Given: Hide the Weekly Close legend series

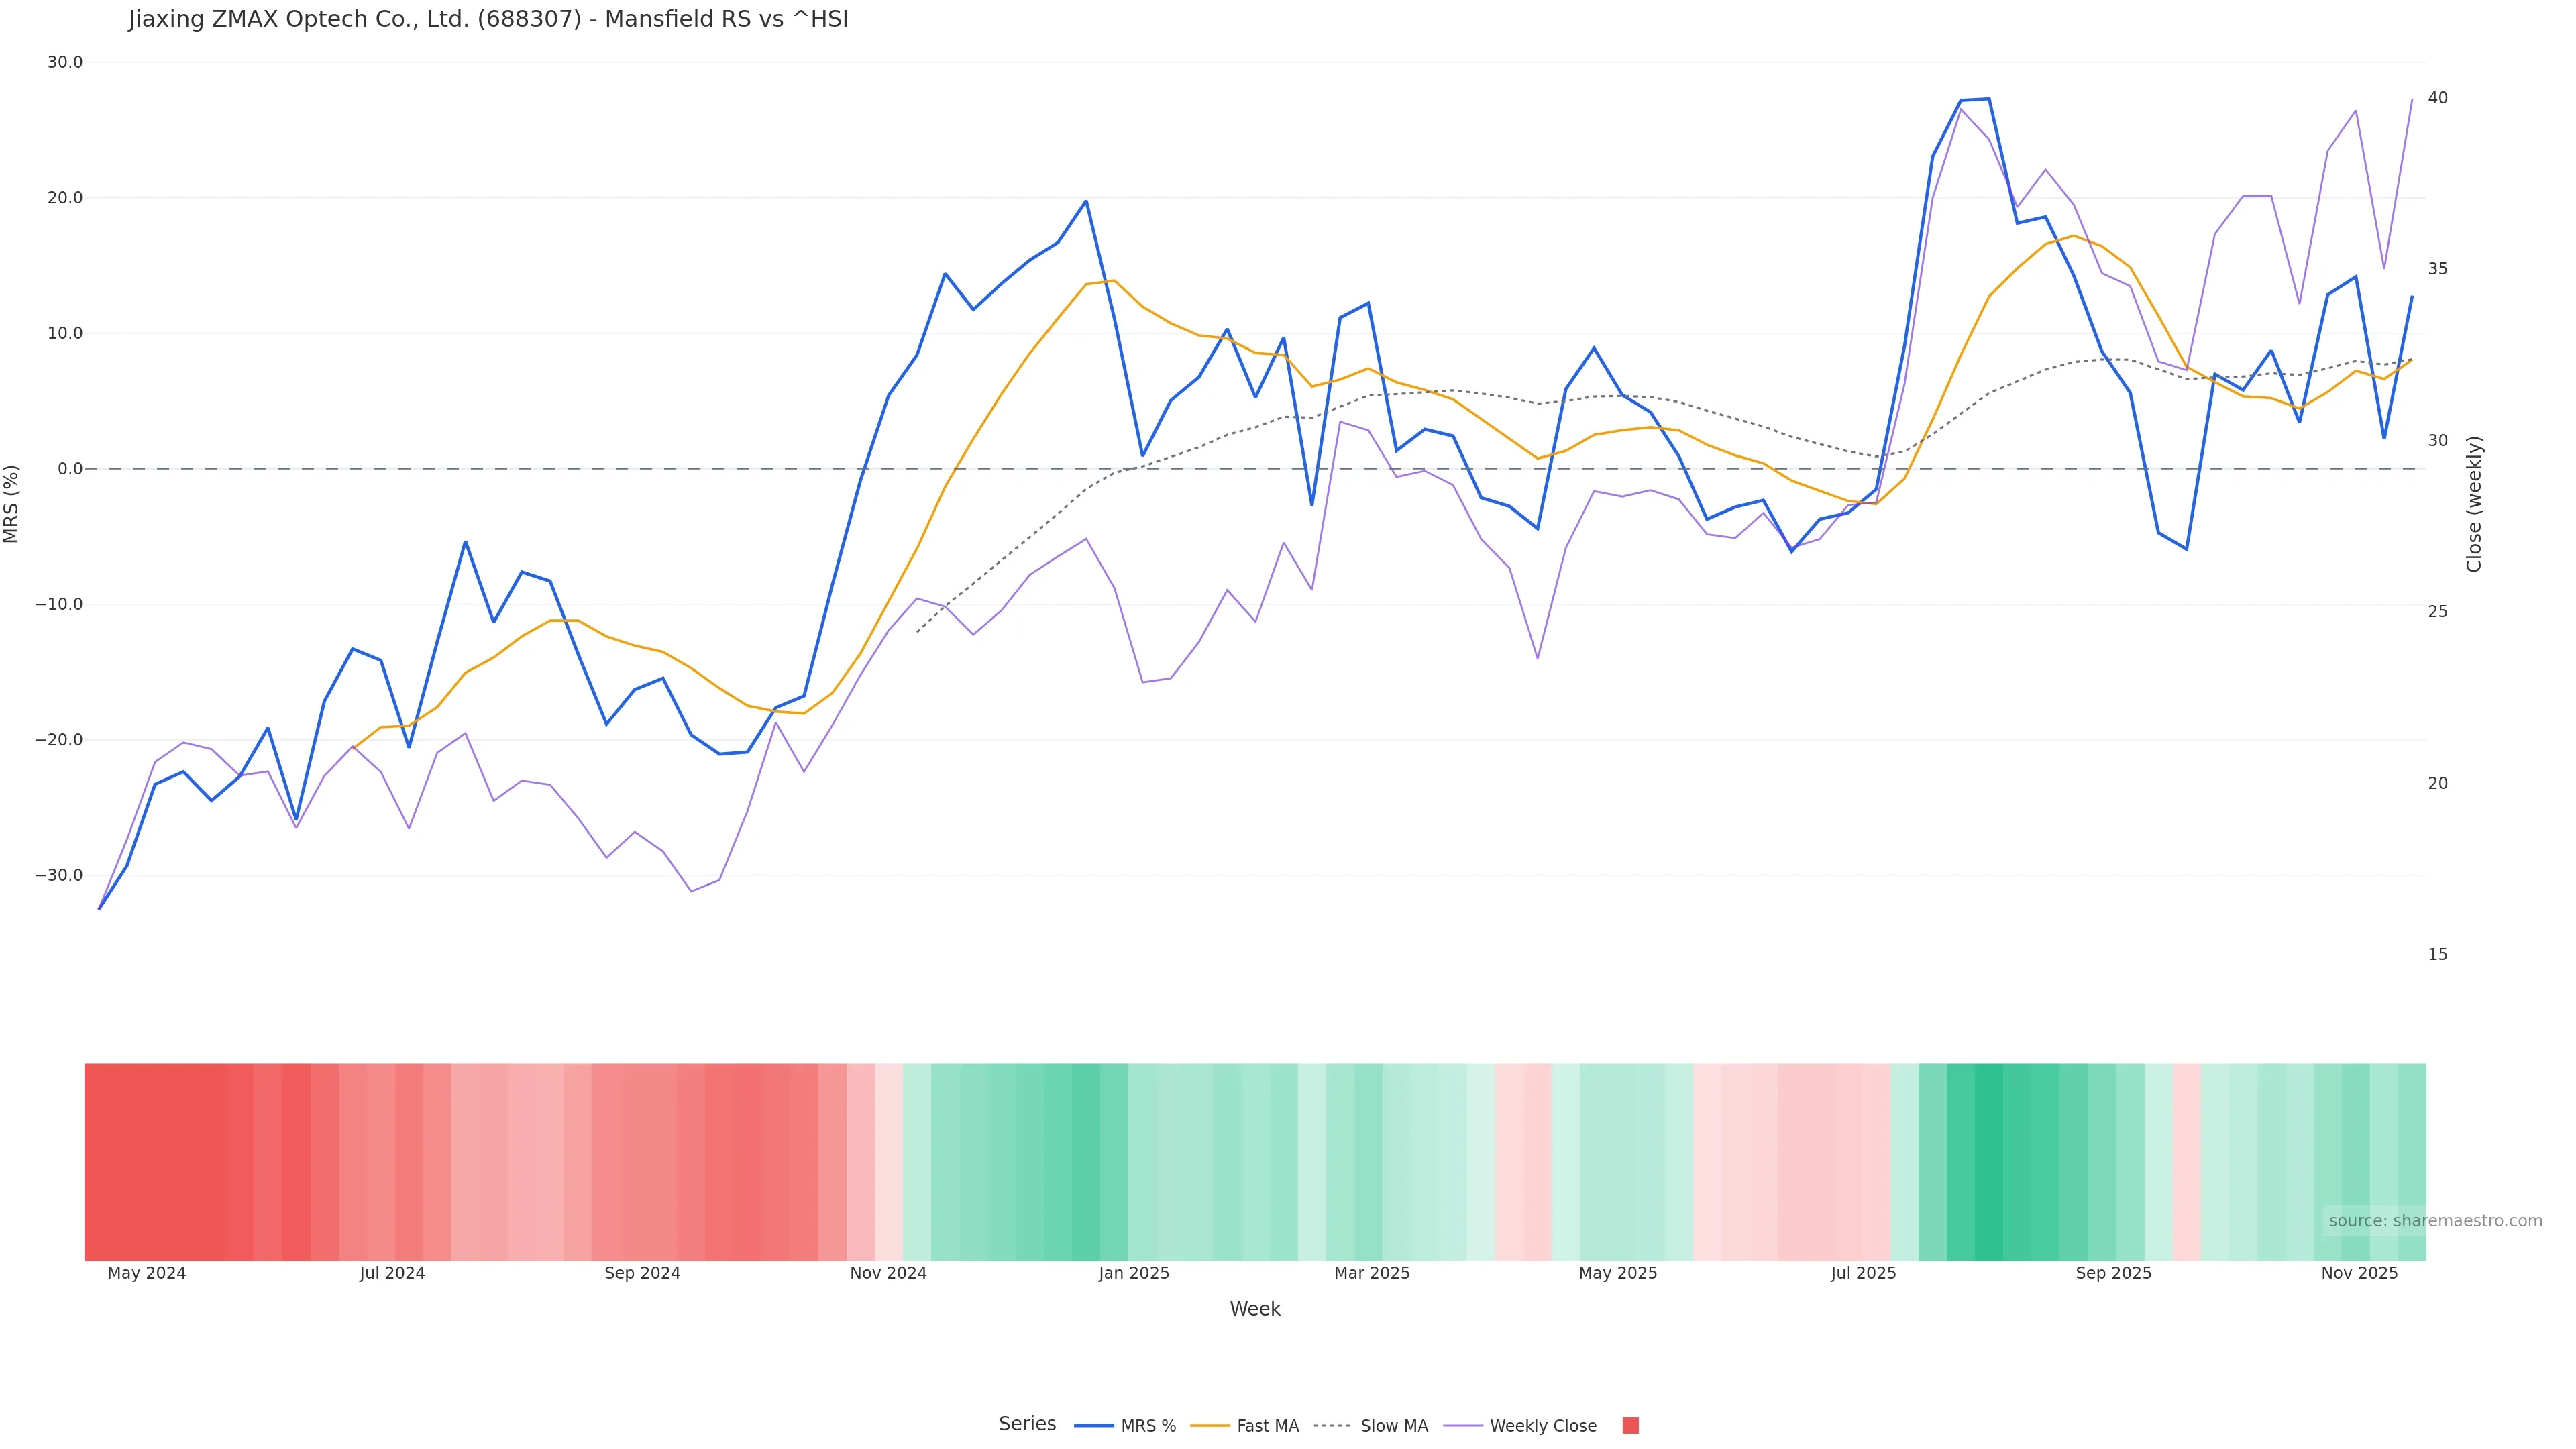Looking at the screenshot, I should [x=1521, y=1426].
